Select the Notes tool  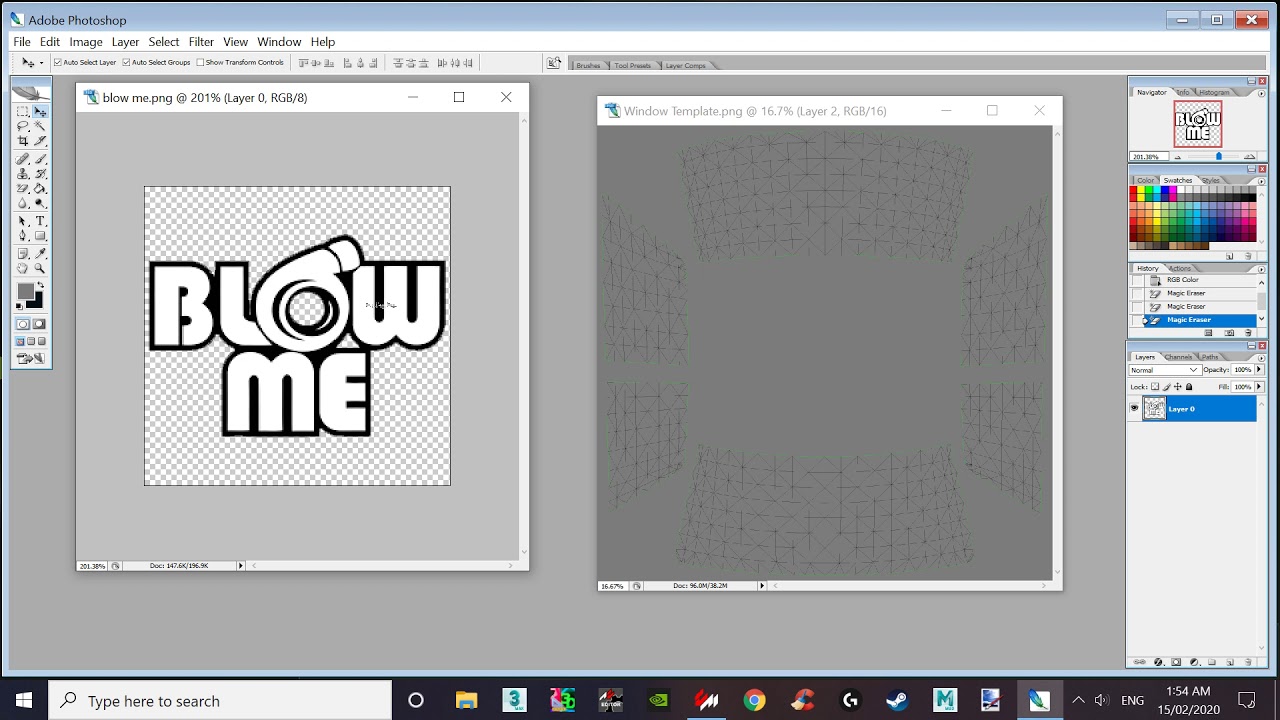tap(22, 253)
